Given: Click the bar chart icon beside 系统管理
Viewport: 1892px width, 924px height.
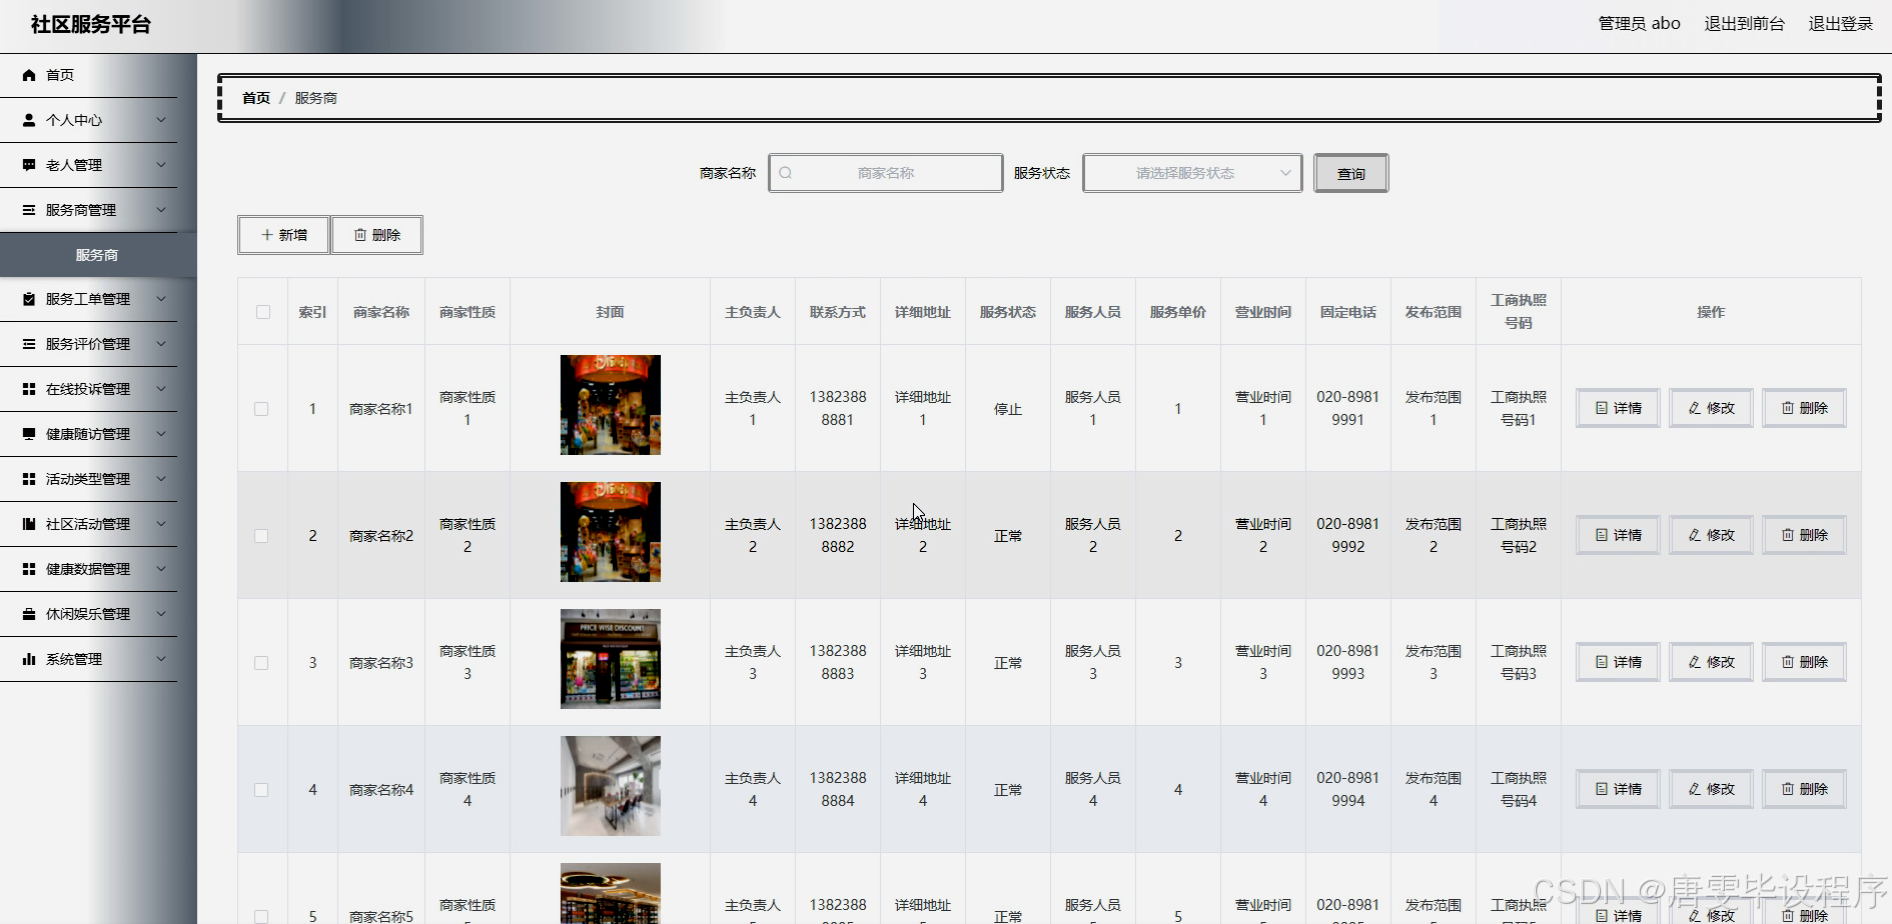Looking at the screenshot, I should 29,659.
